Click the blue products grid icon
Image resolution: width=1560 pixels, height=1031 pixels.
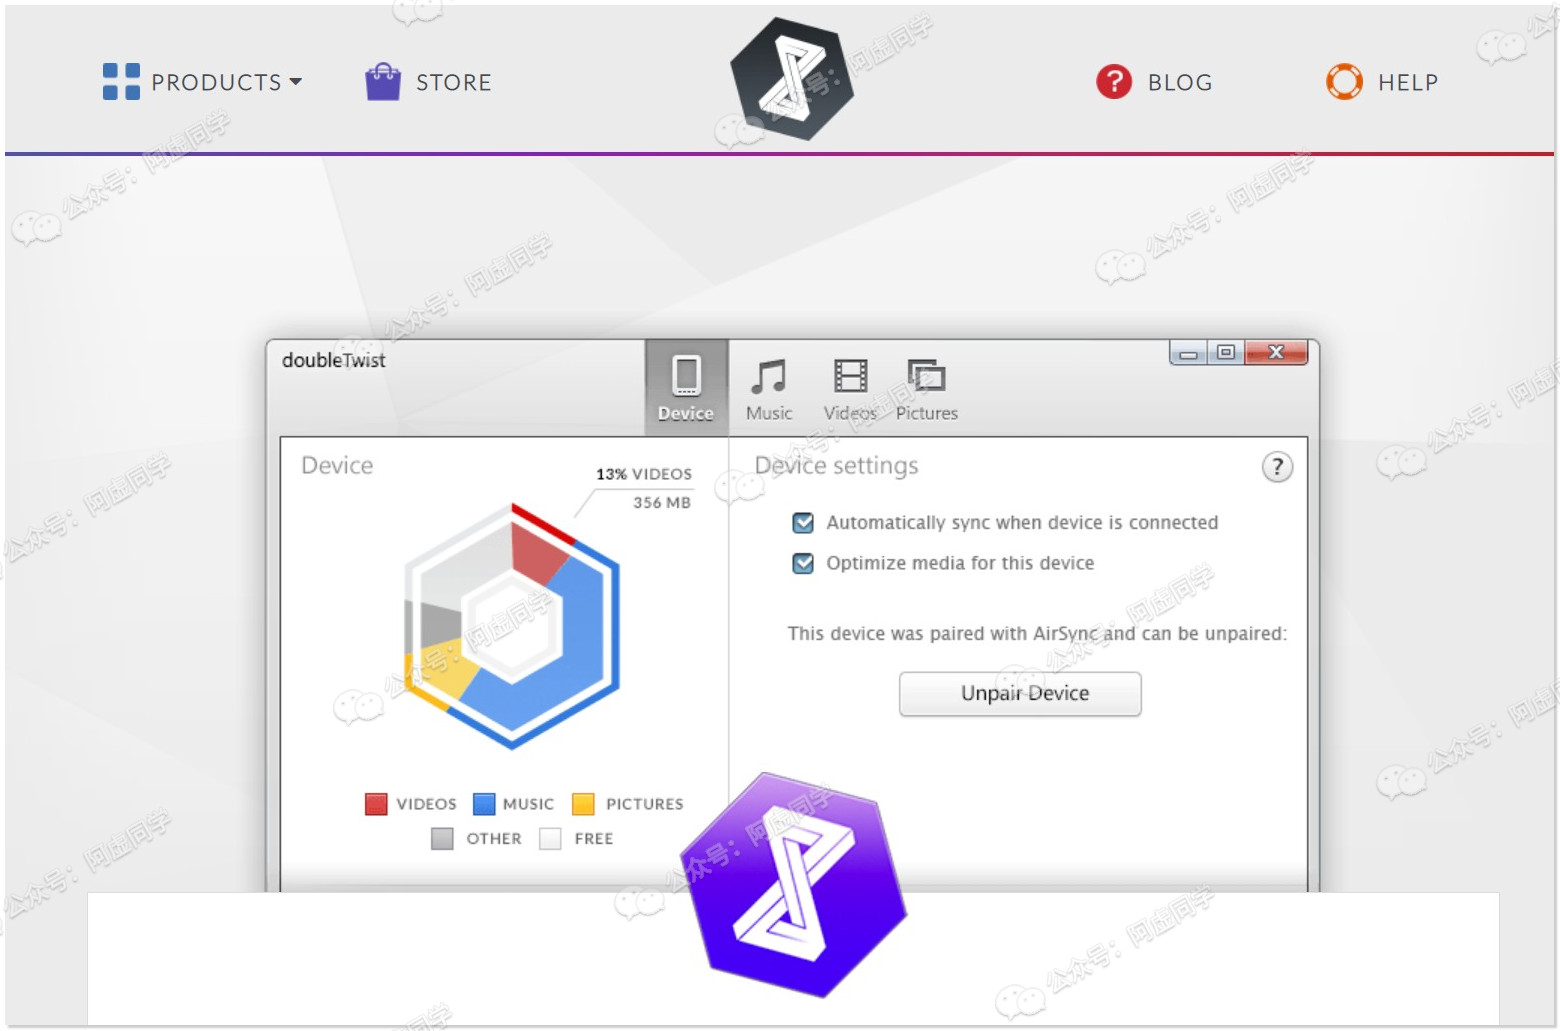tap(121, 82)
